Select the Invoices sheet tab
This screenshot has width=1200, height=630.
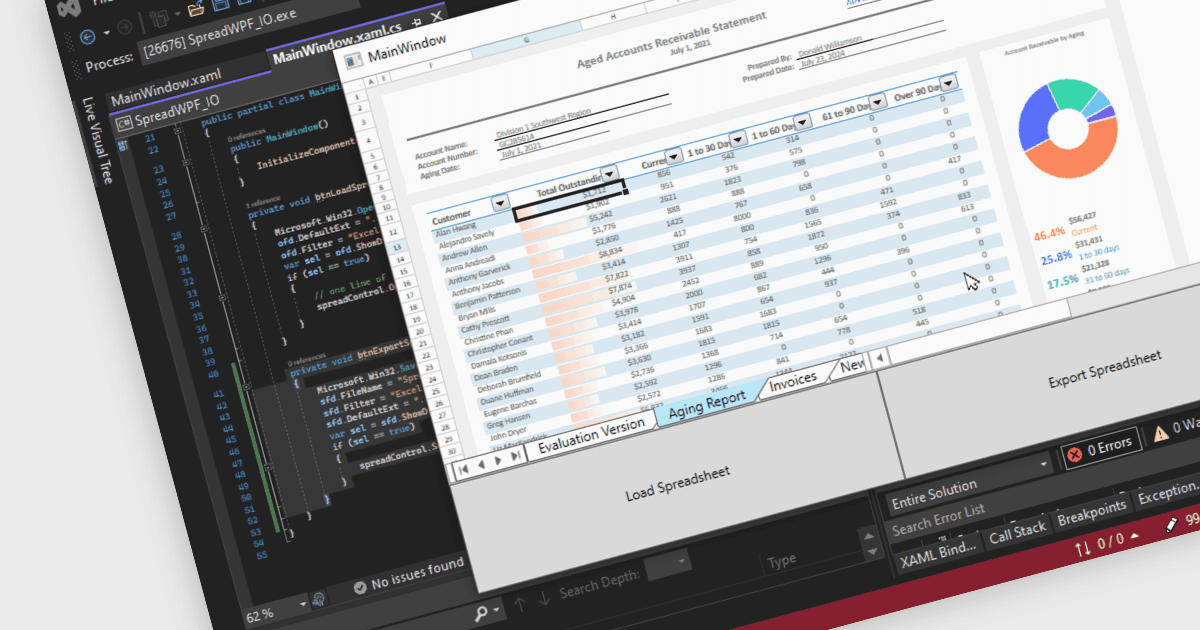(x=793, y=380)
